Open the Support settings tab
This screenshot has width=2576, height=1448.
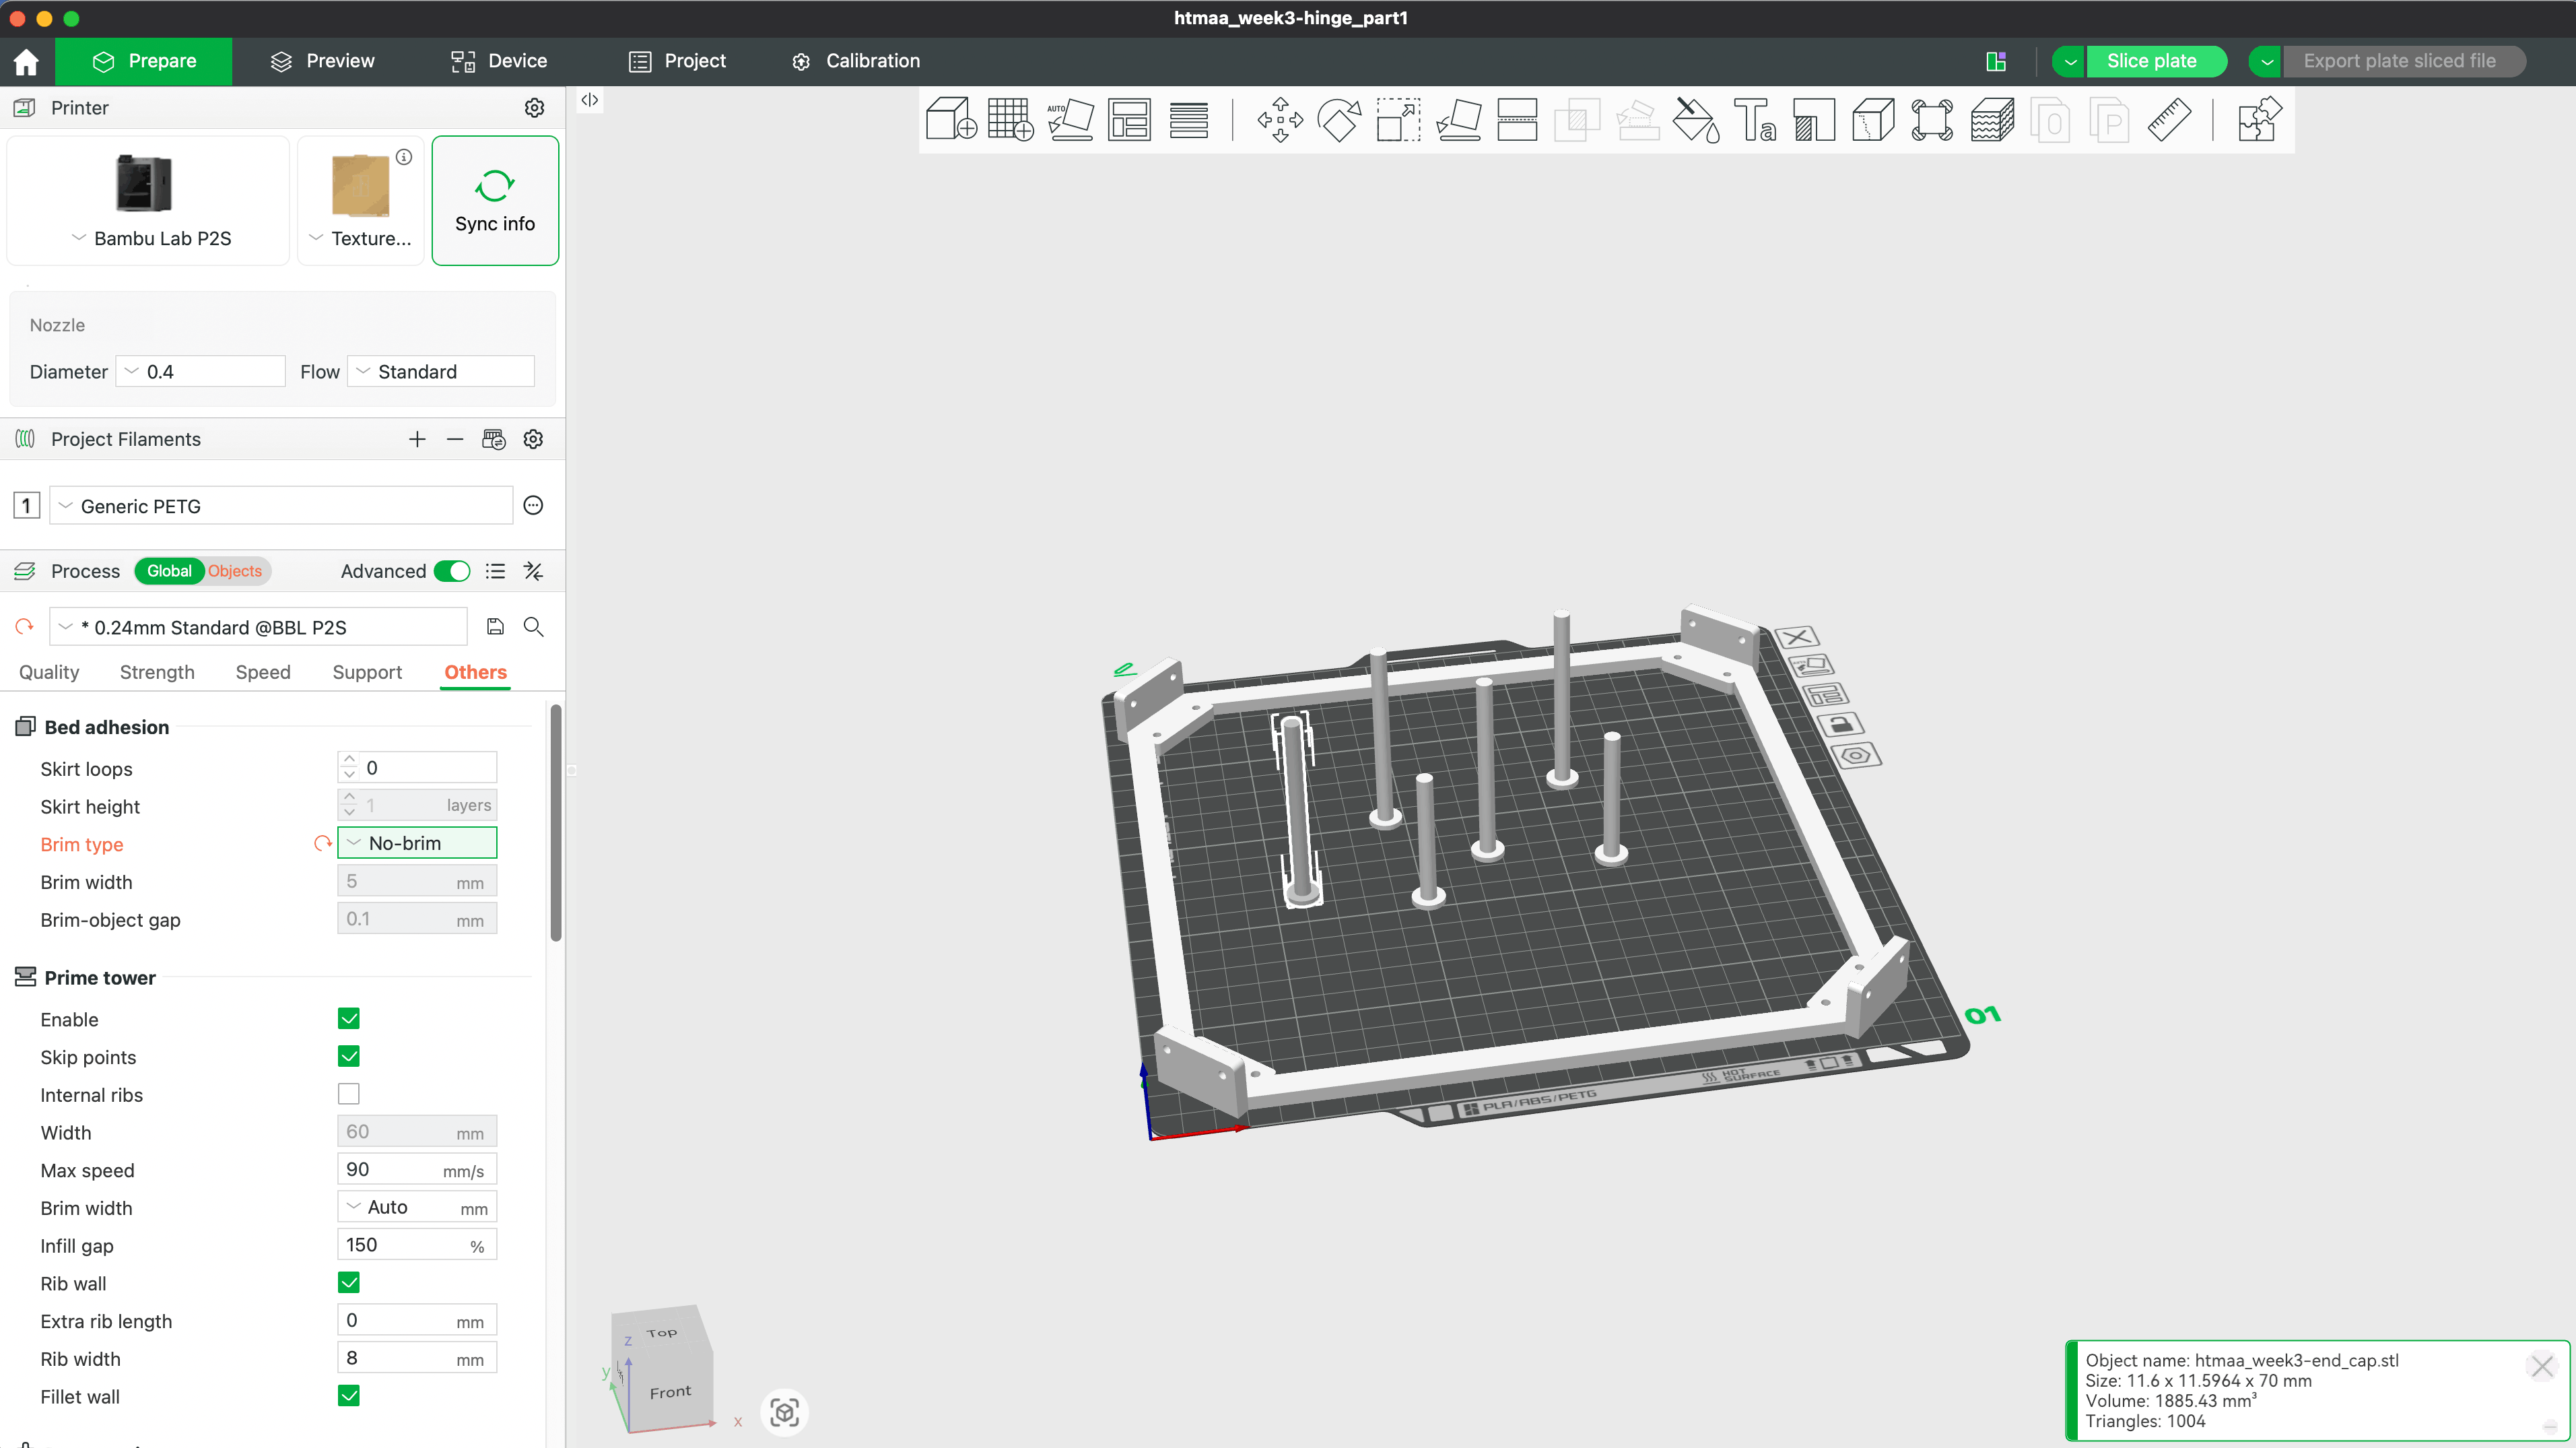tap(367, 672)
